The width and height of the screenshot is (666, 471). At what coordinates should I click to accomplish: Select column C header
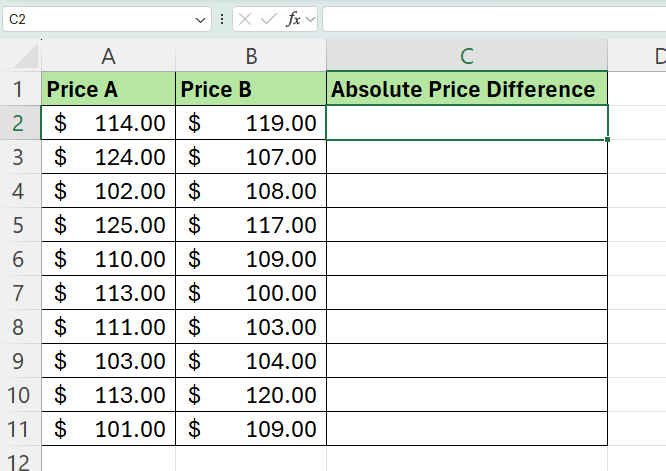click(x=467, y=56)
